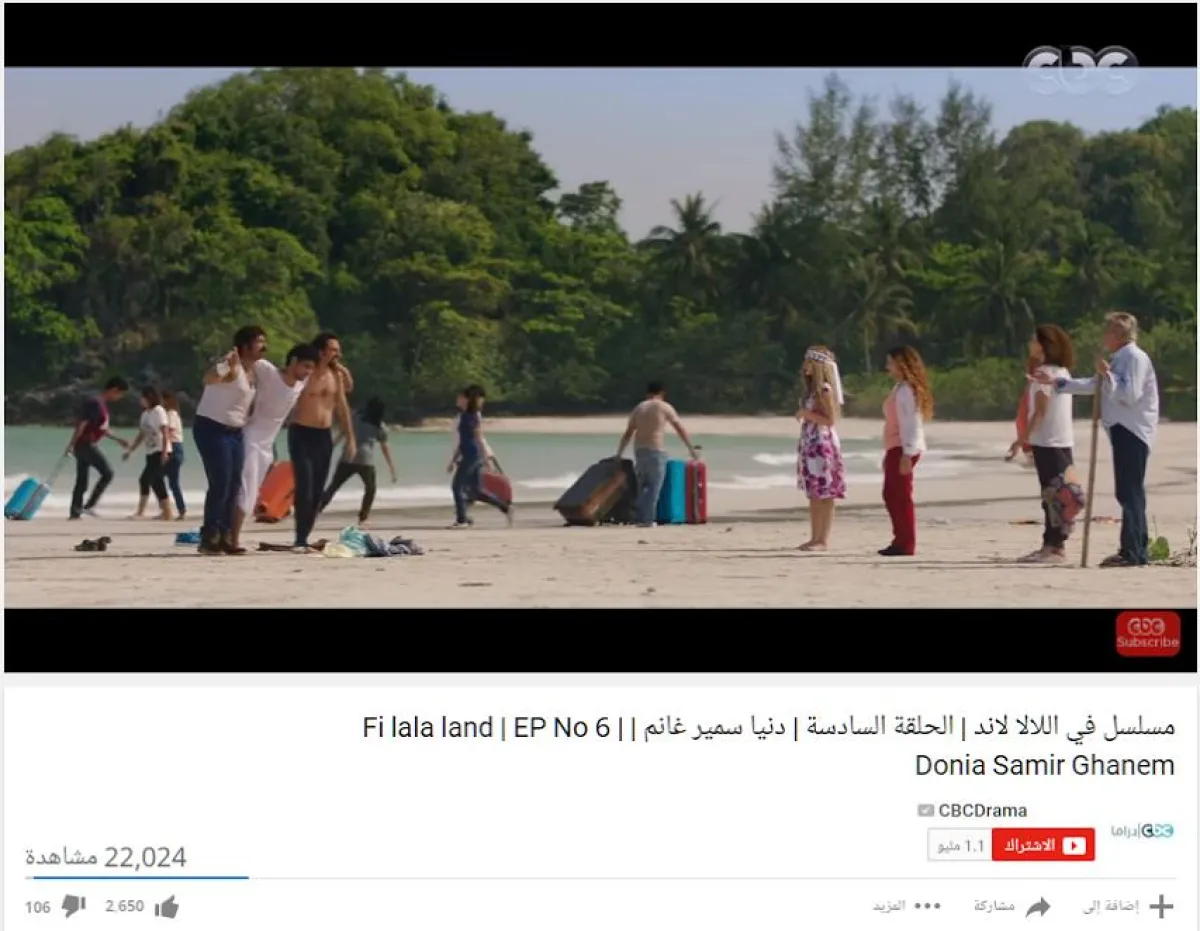Click the CBC Subscribe overlay on the video

(1148, 634)
